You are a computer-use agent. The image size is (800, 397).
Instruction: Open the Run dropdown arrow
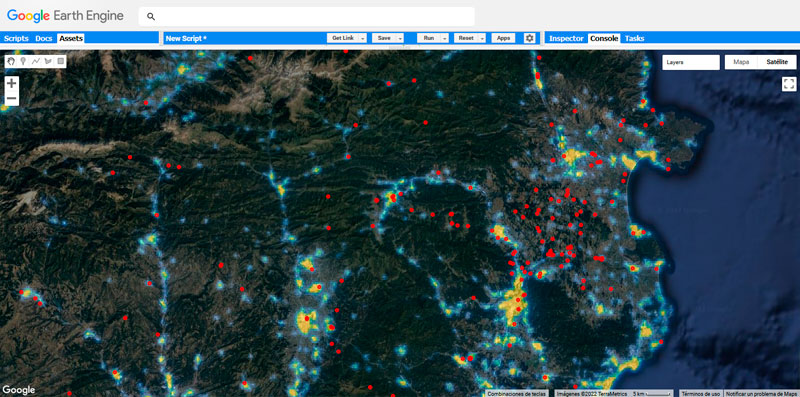pyautogui.click(x=445, y=38)
